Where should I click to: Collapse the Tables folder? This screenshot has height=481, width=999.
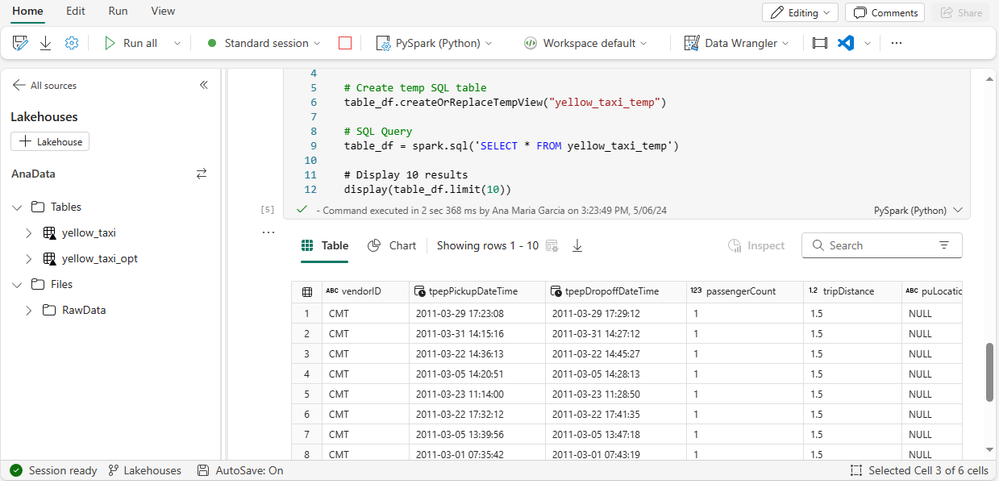point(17,207)
